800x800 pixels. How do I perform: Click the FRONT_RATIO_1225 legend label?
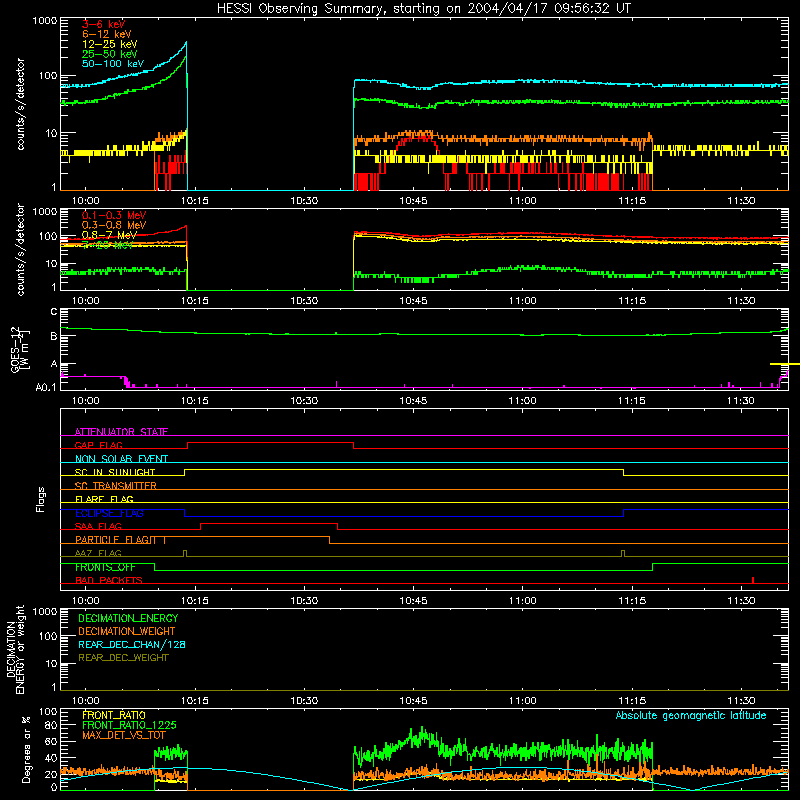pyautogui.click(x=129, y=725)
